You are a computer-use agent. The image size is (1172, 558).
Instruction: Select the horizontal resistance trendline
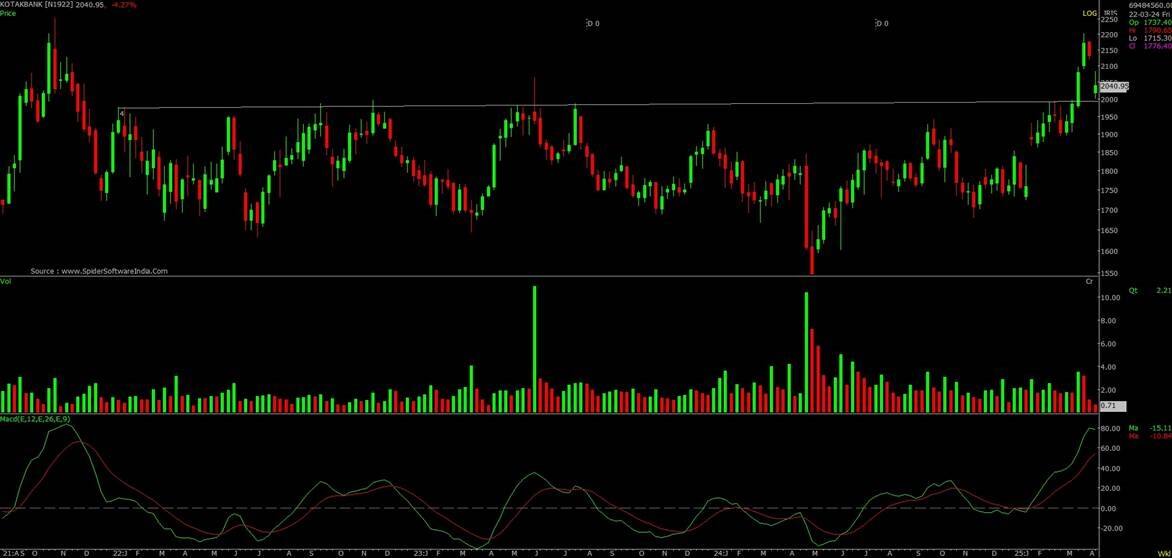point(600,105)
